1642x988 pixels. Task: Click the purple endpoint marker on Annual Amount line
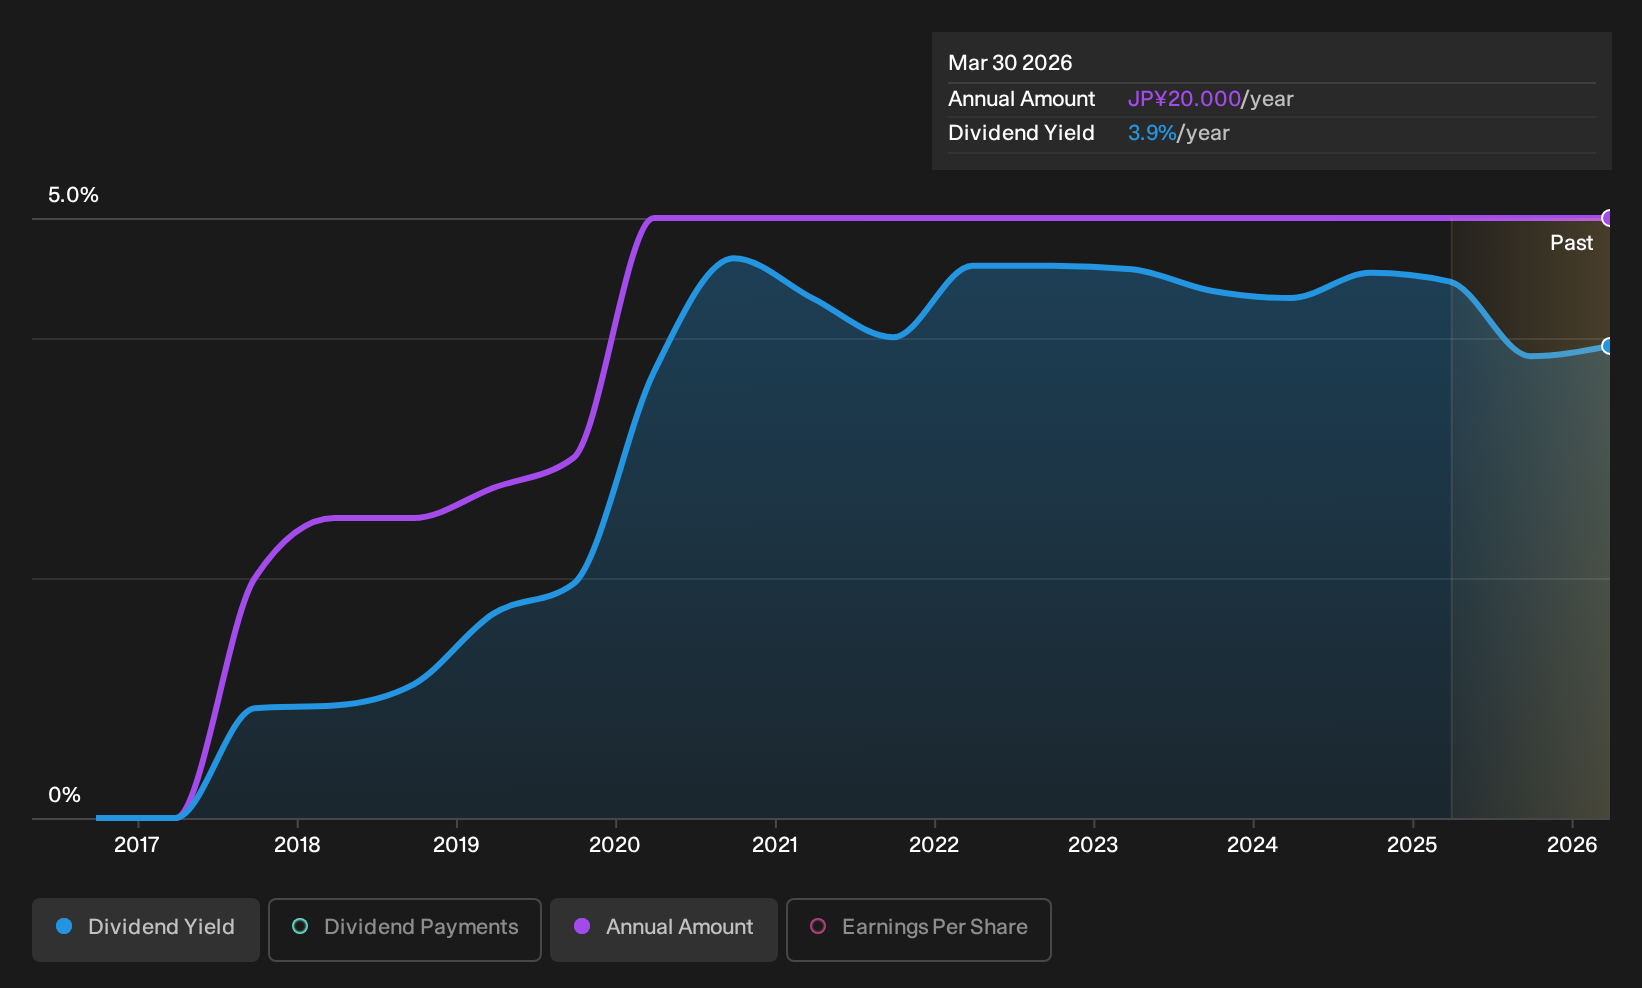[x=1608, y=218]
